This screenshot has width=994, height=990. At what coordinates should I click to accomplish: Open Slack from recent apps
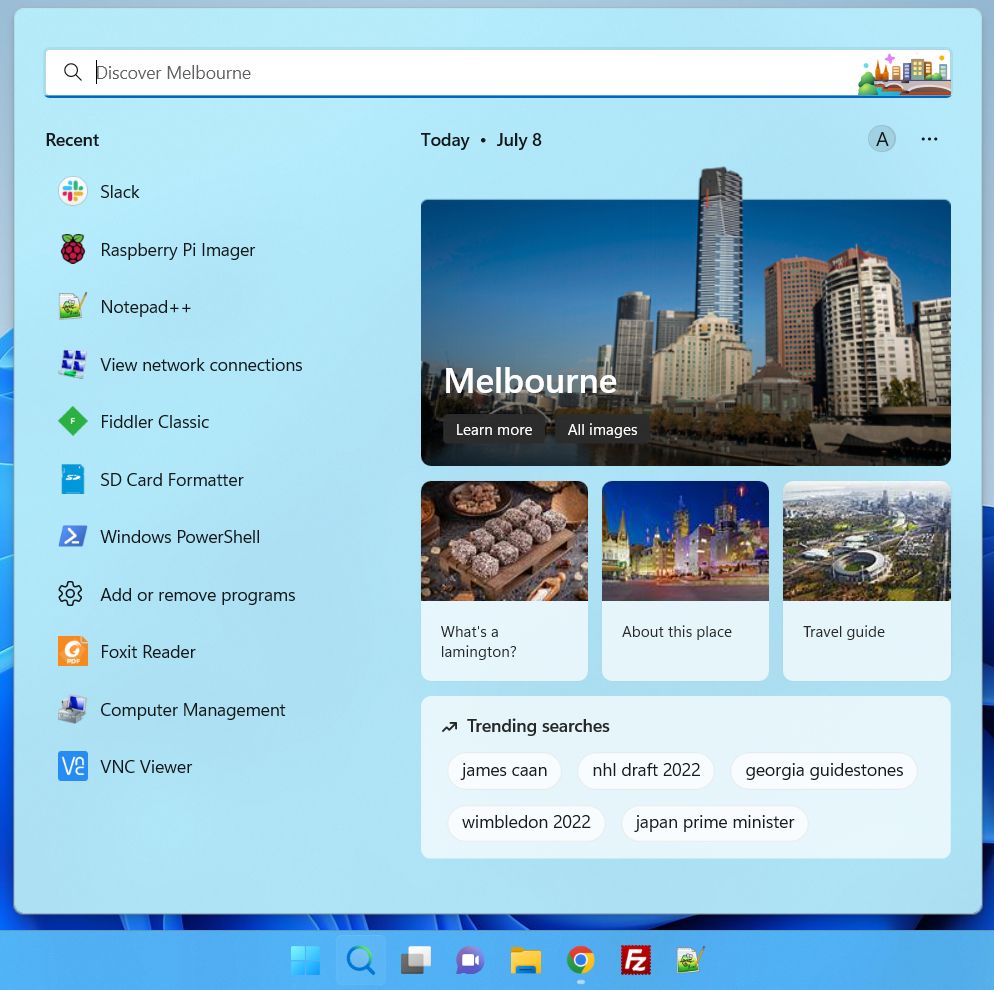[x=120, y=191]
